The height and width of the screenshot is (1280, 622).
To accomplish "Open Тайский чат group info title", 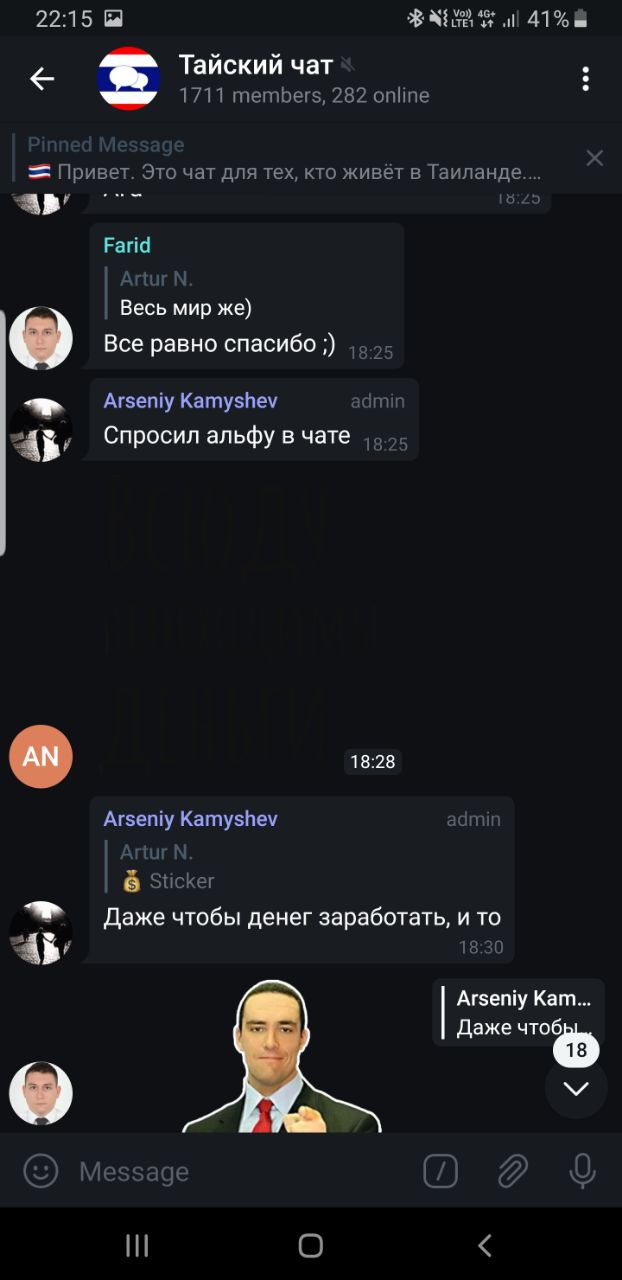I will (256, 65).
